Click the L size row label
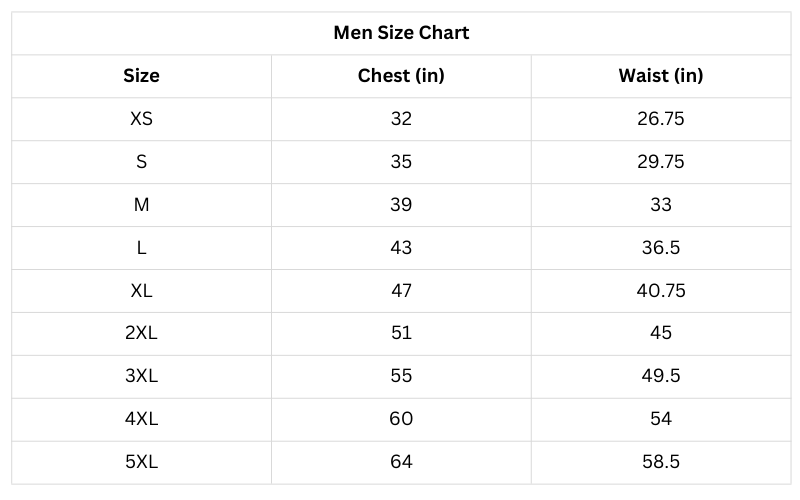 click(141, 248)
